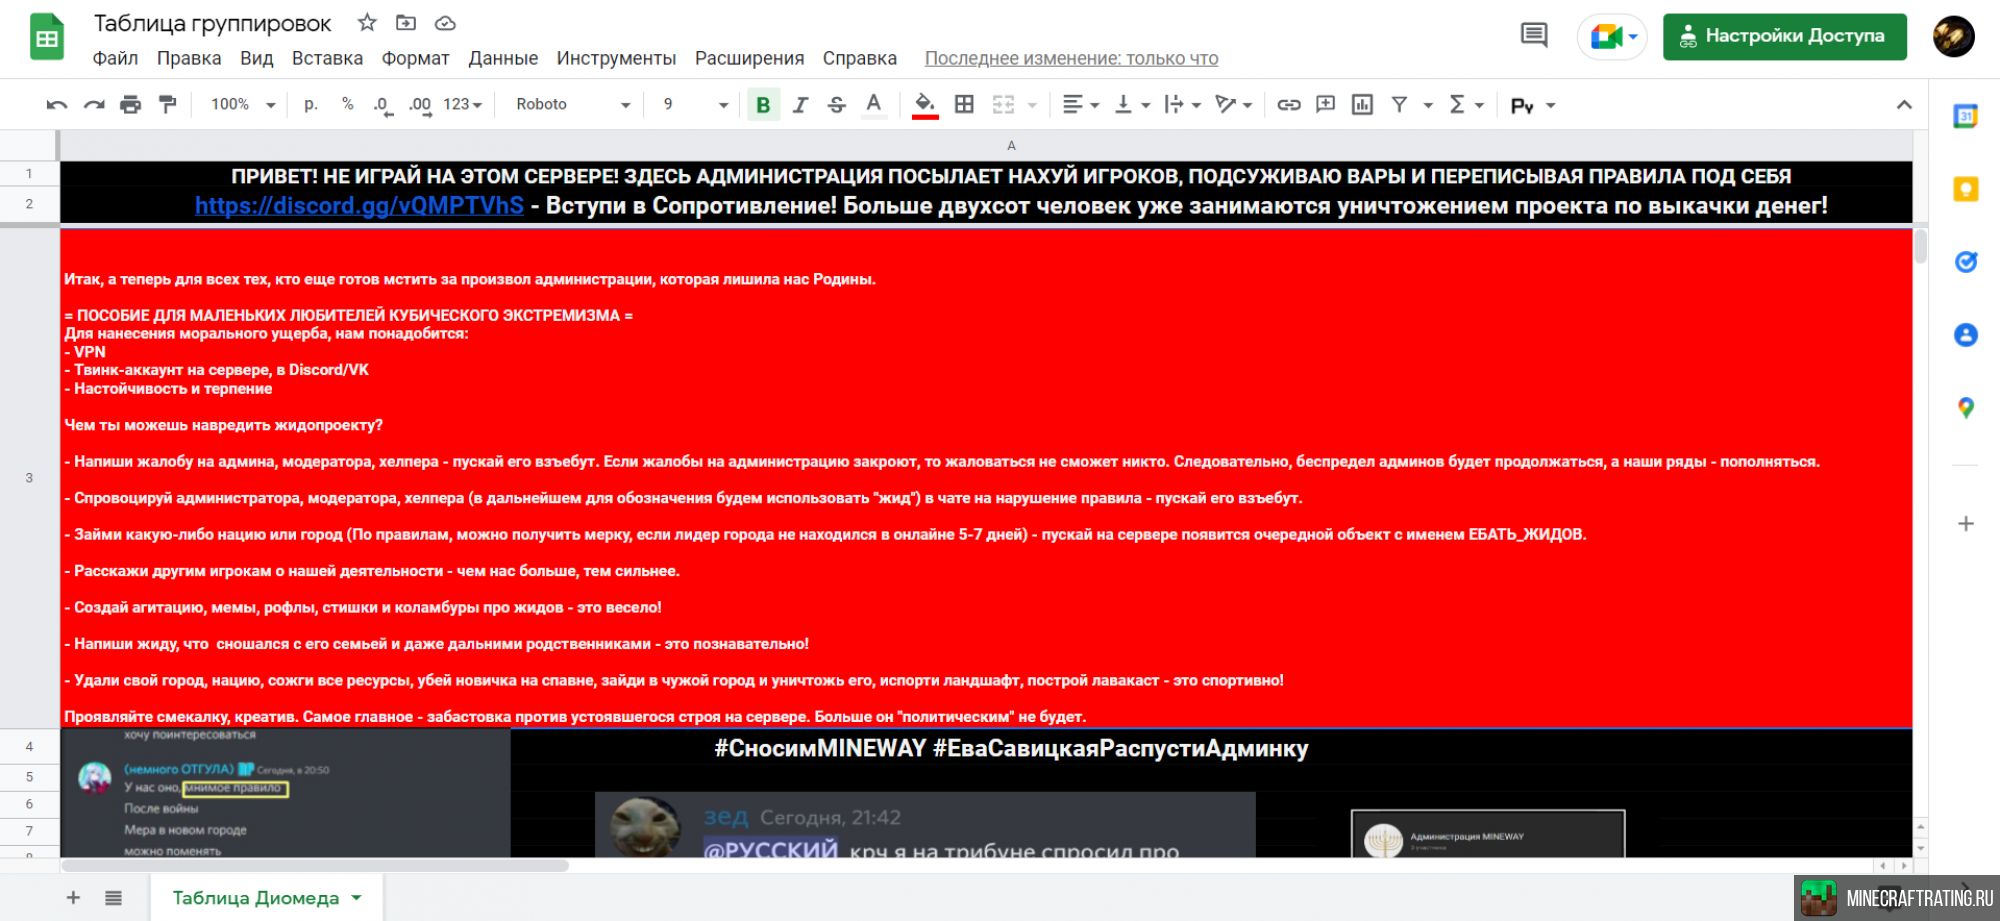Screen dimensions: 2000x921
Task: Open the Справка menu
Action: pyautogui.click(x=859, y=58)
